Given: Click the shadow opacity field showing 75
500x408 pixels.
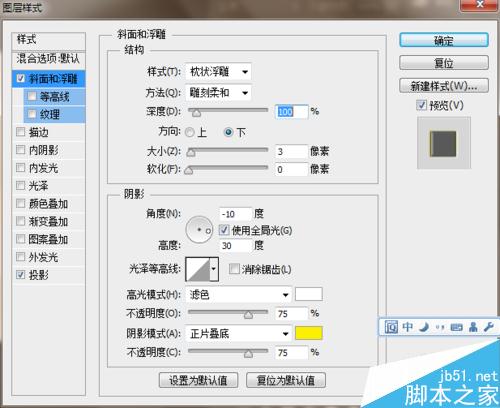Looking at the screenshot, I should (292, 353).
